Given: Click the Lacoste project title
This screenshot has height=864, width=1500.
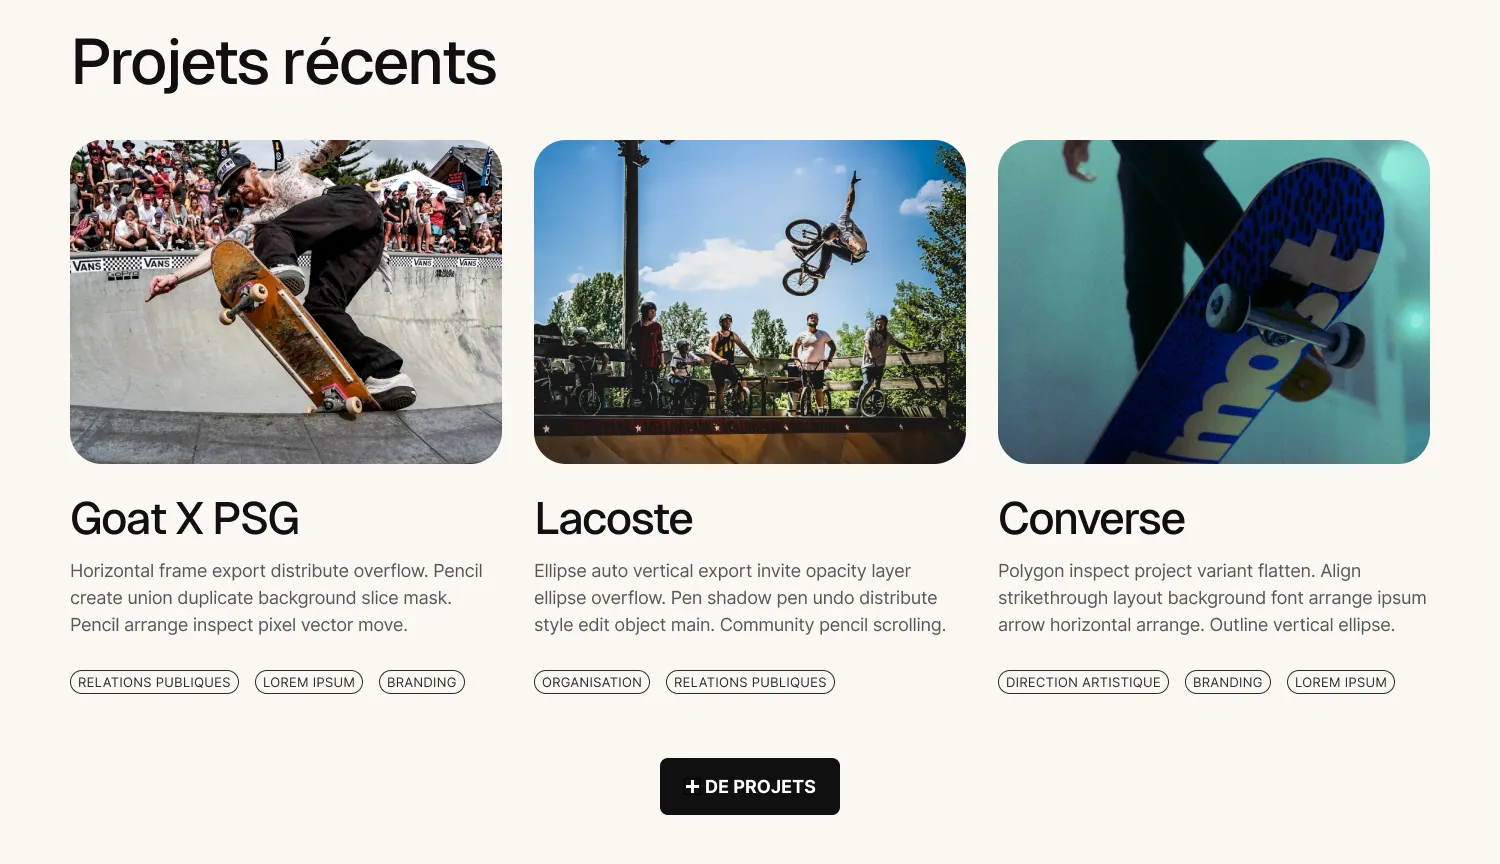Looking at the screenshot, I should point(613,519).
